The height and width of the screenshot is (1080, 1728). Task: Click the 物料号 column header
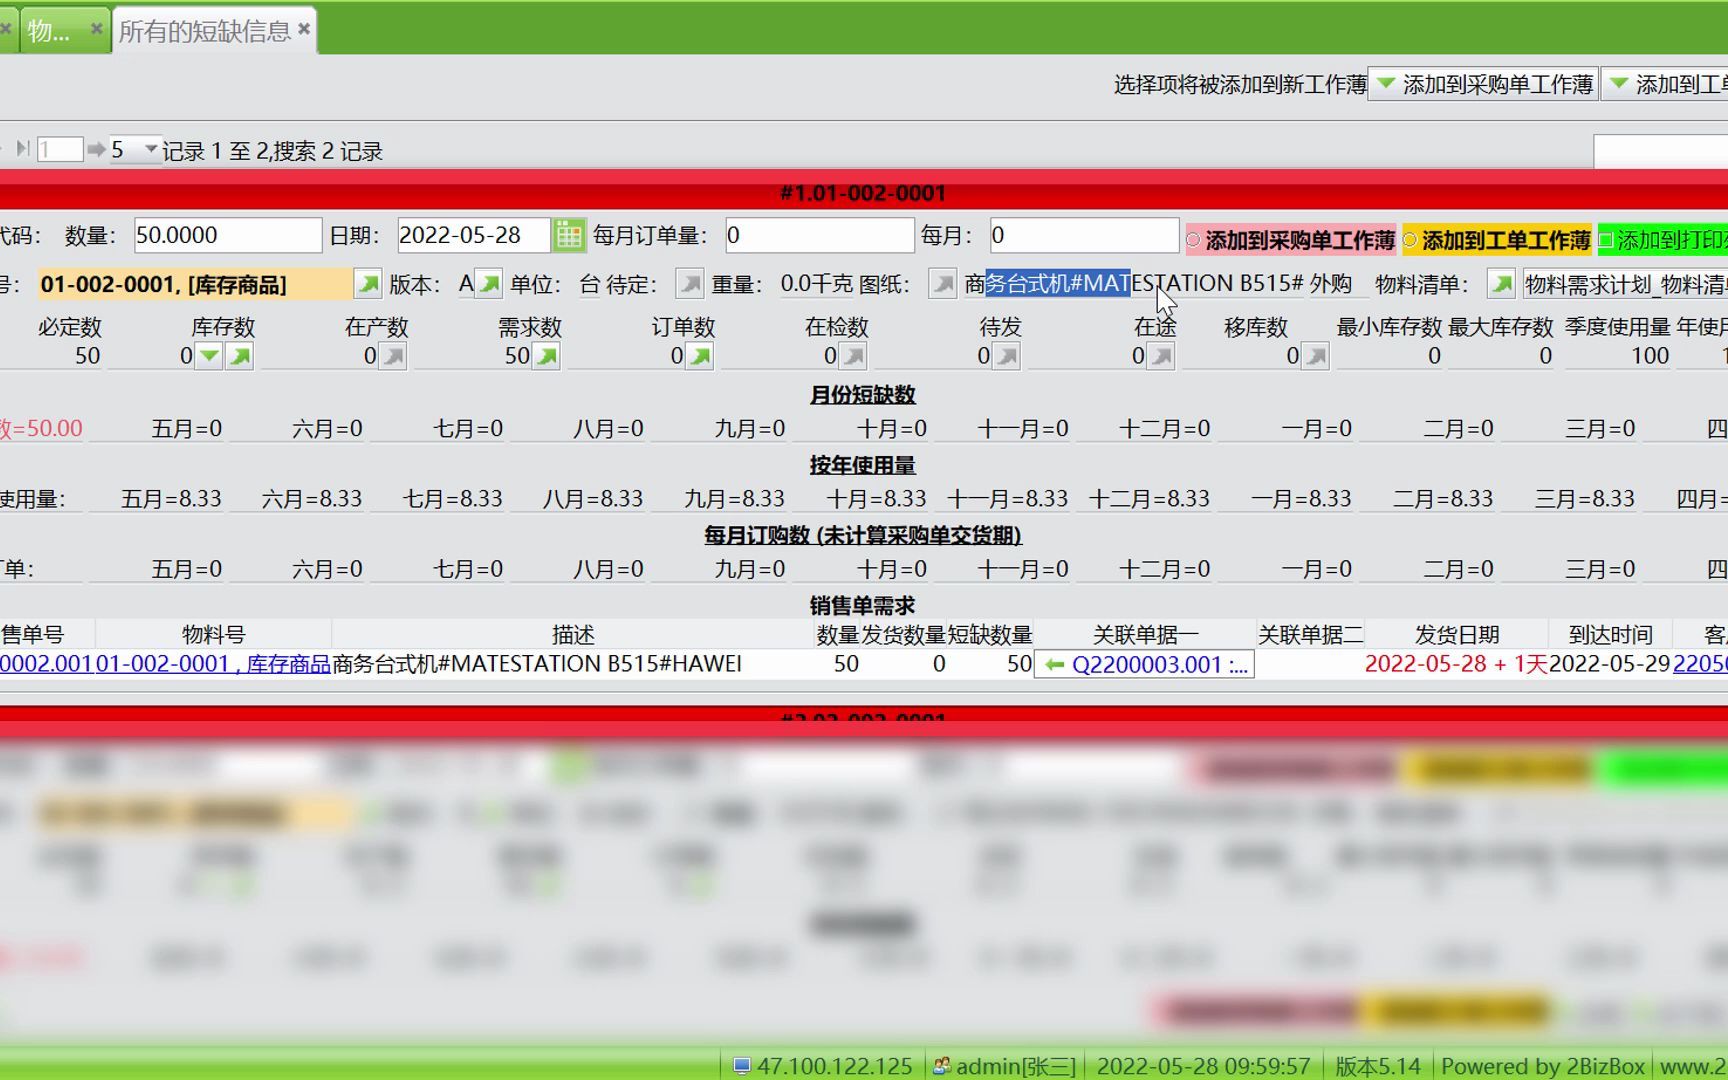(213, 635)
